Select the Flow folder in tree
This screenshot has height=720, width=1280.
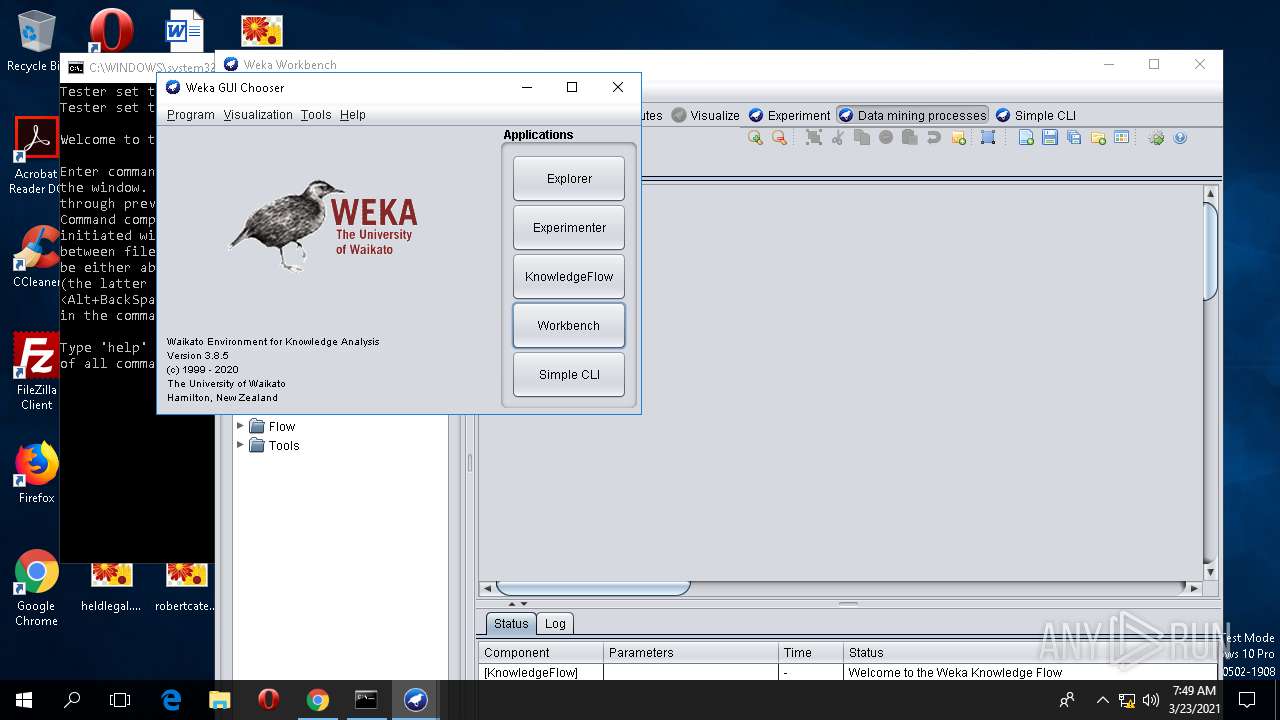coord(272,426)
